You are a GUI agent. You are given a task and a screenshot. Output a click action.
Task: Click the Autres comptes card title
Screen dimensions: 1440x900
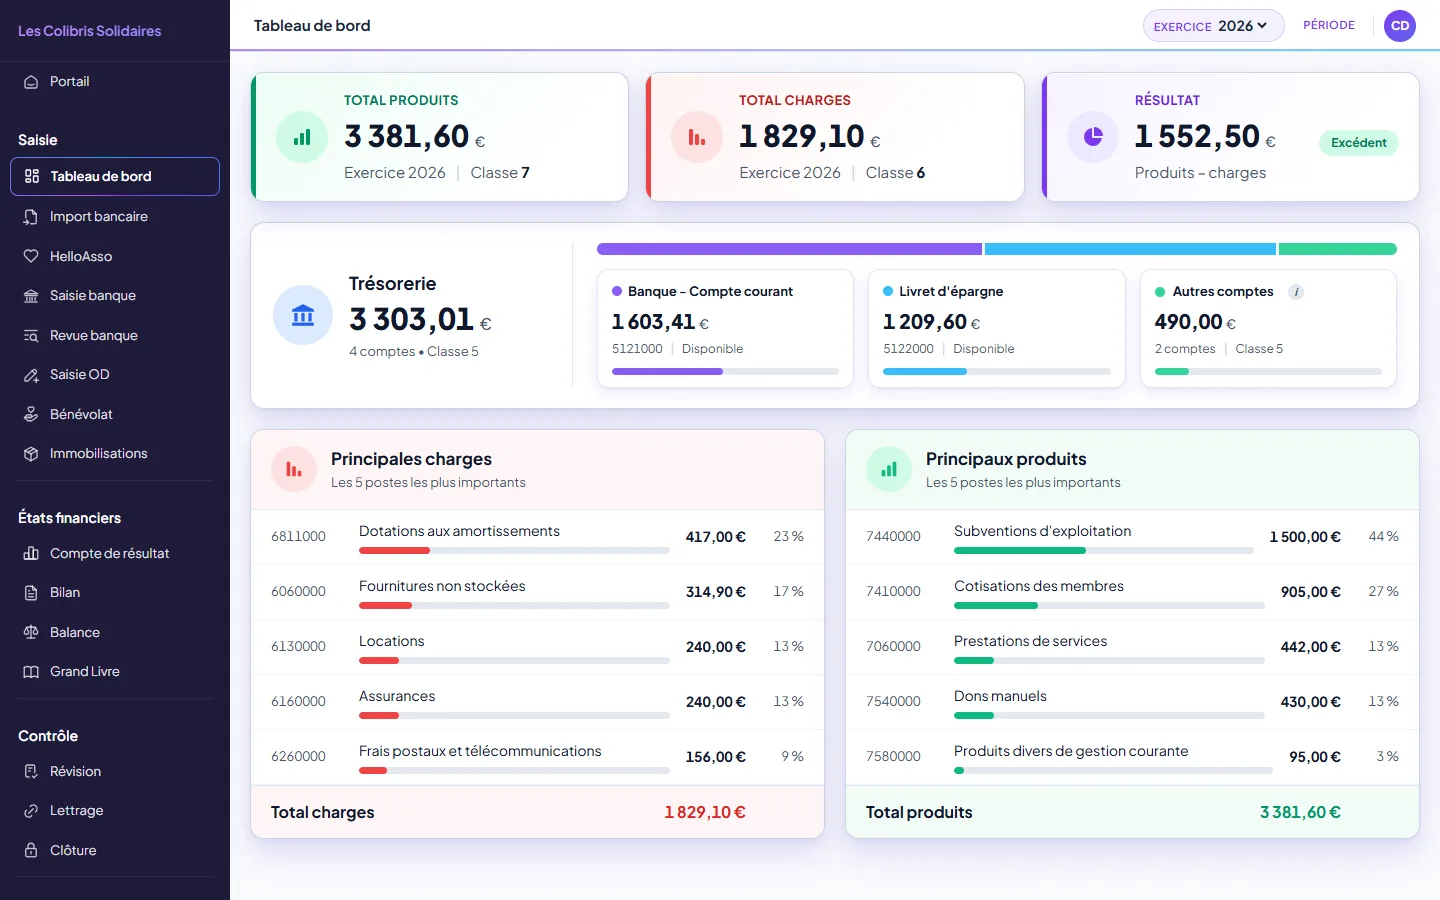[x=1223, y=292]
